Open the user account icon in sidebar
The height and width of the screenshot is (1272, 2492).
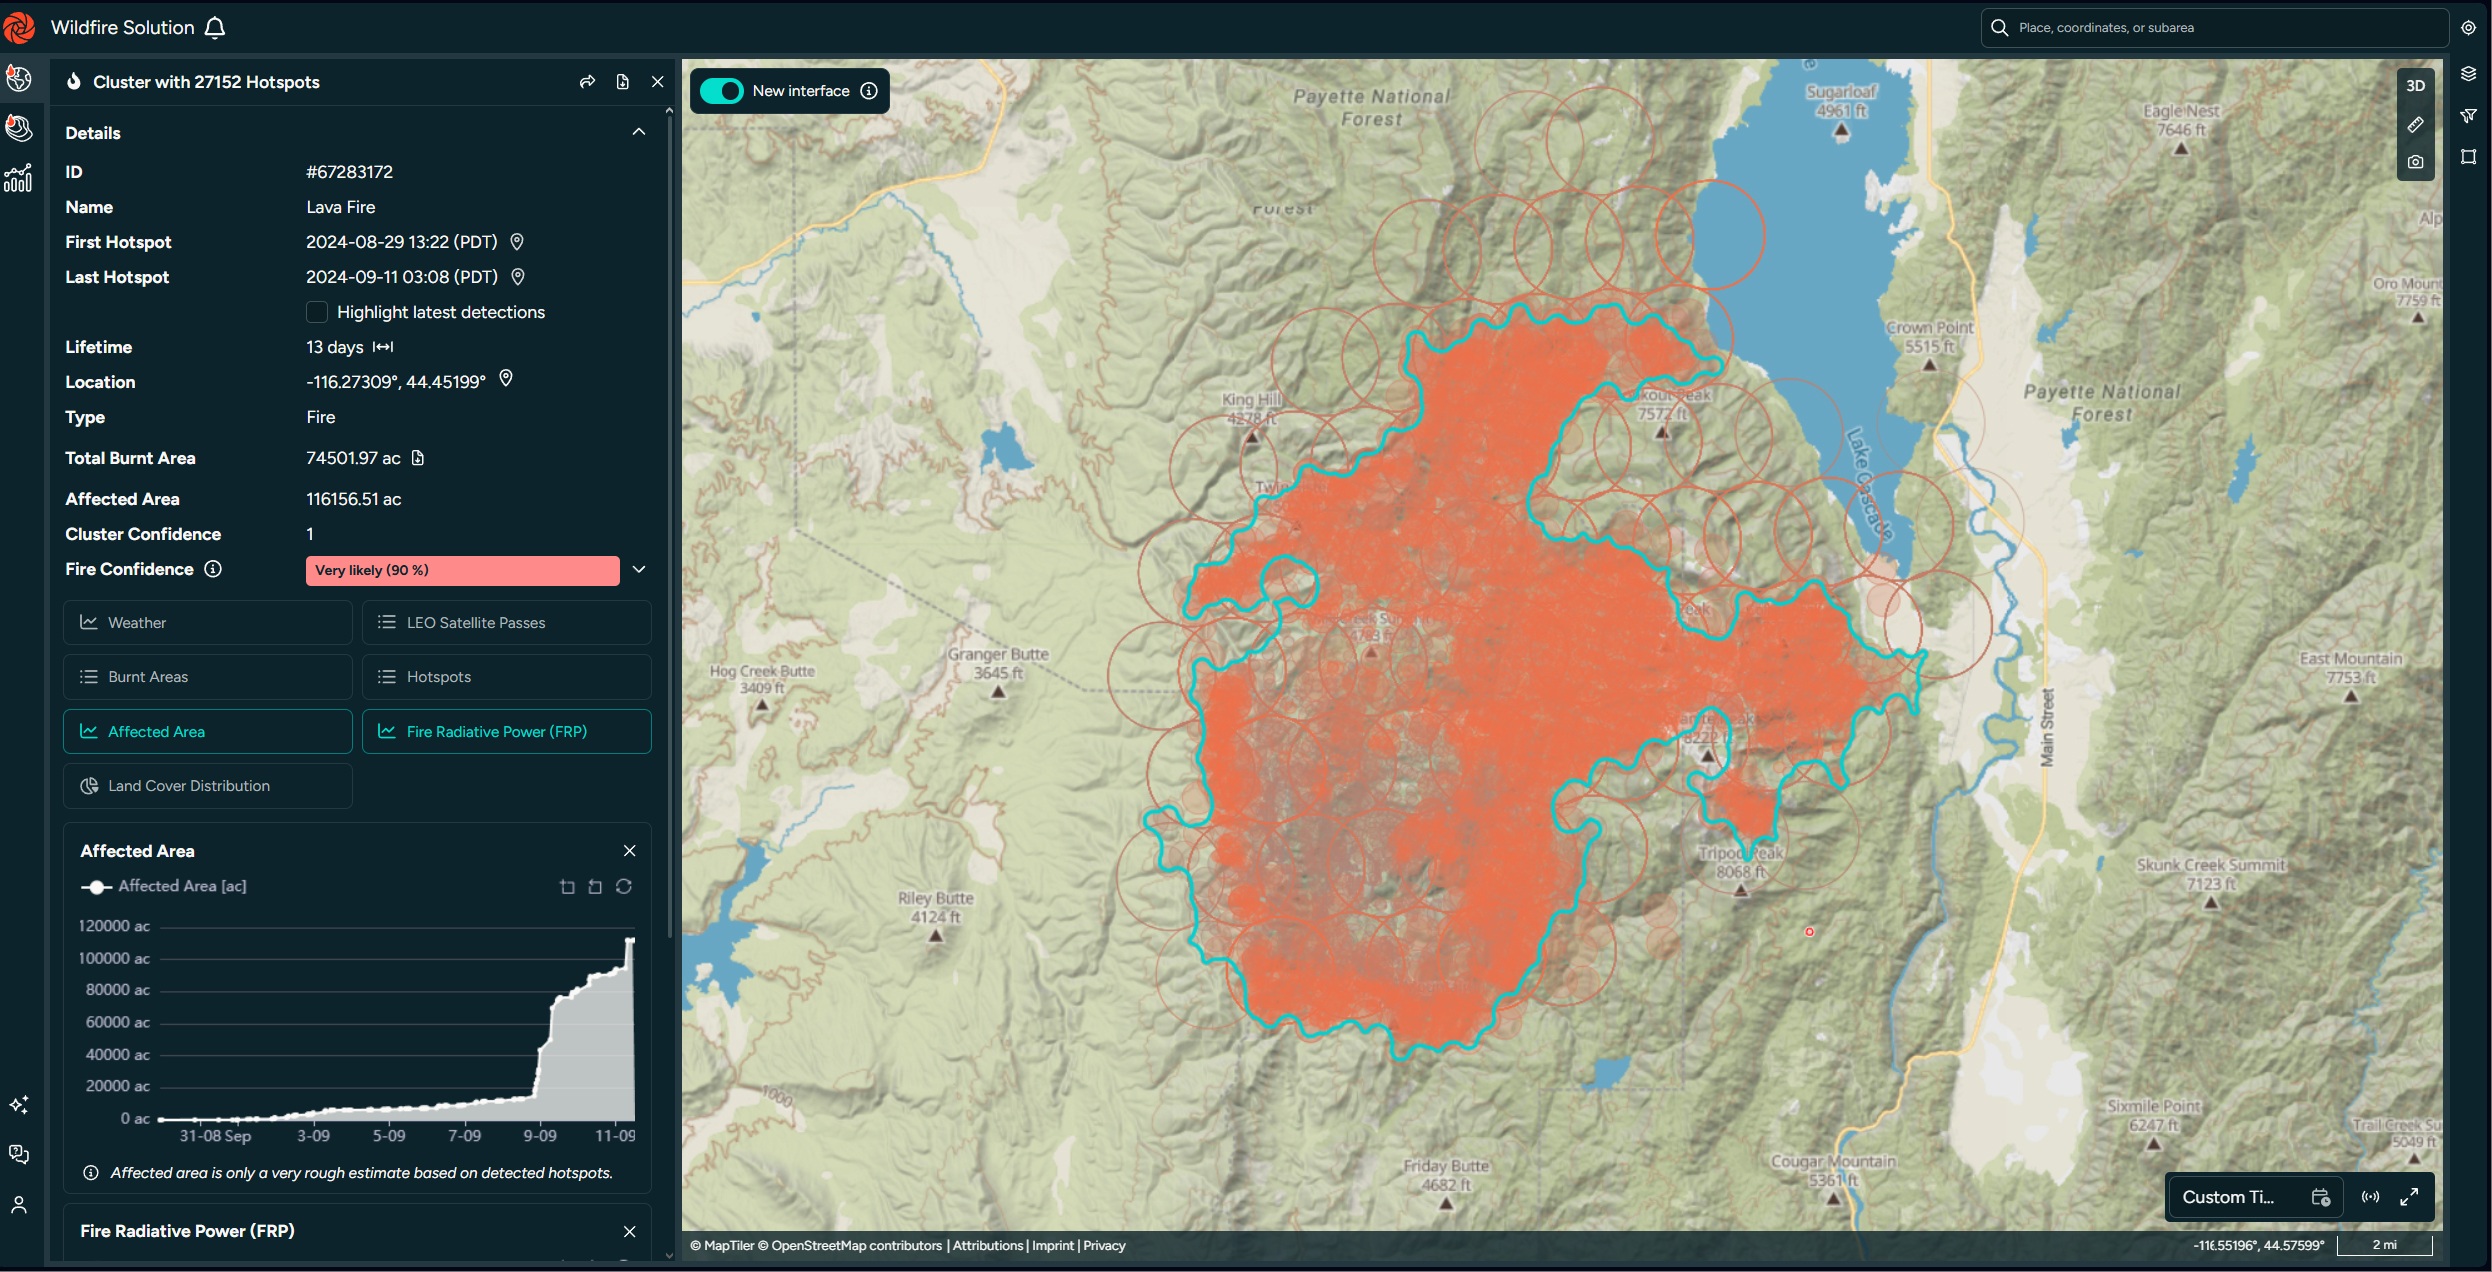(x=19, y=1205)
